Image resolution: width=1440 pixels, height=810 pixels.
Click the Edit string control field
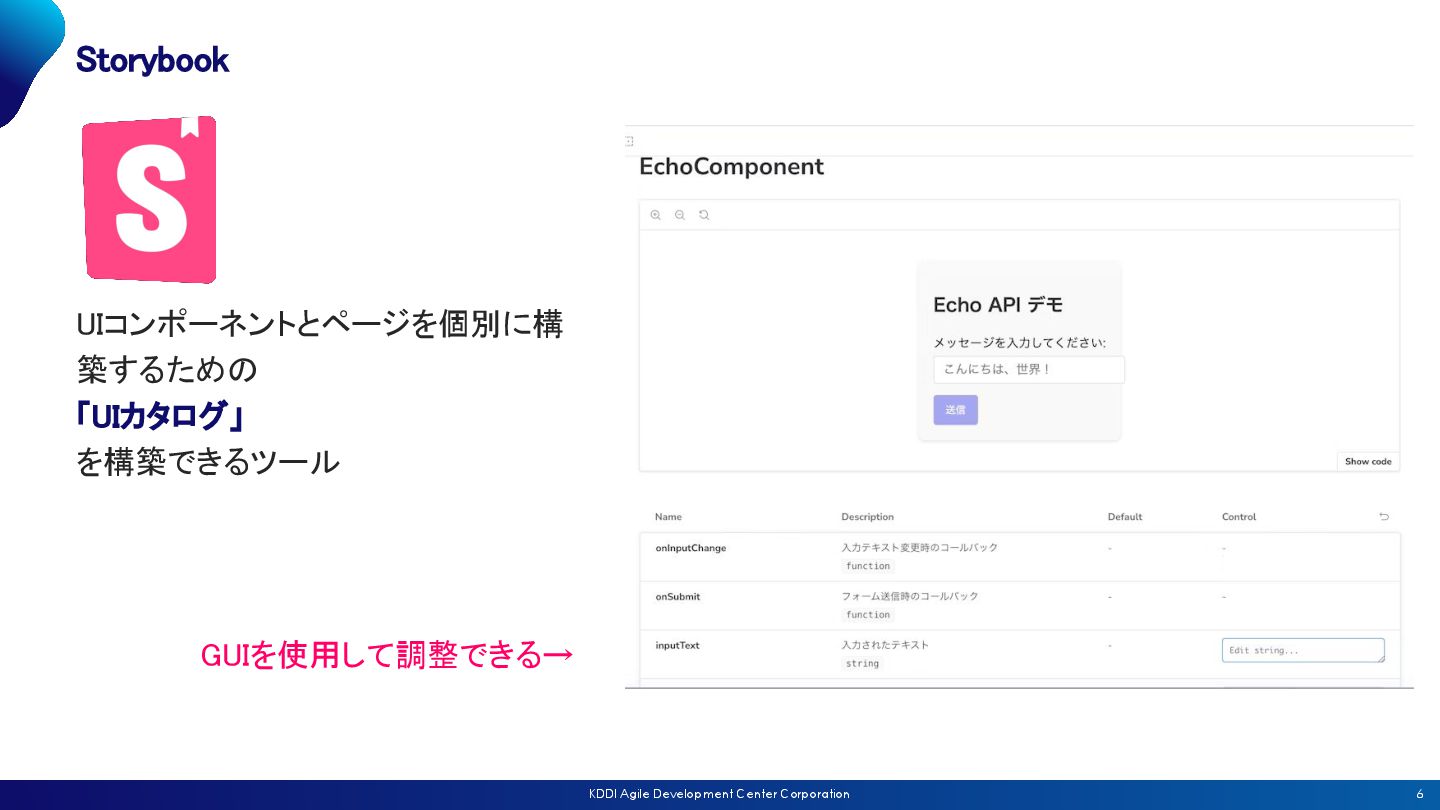[1303, 650]
